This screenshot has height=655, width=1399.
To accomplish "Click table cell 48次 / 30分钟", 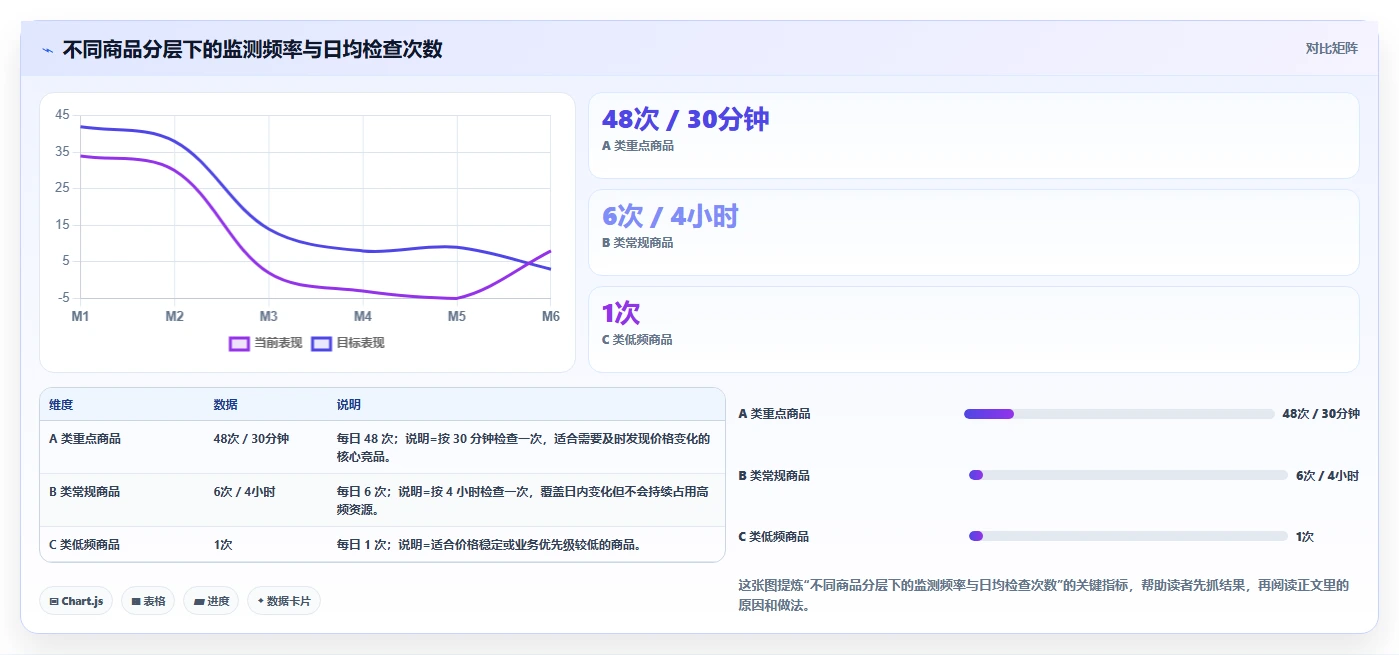I will 251,439.
